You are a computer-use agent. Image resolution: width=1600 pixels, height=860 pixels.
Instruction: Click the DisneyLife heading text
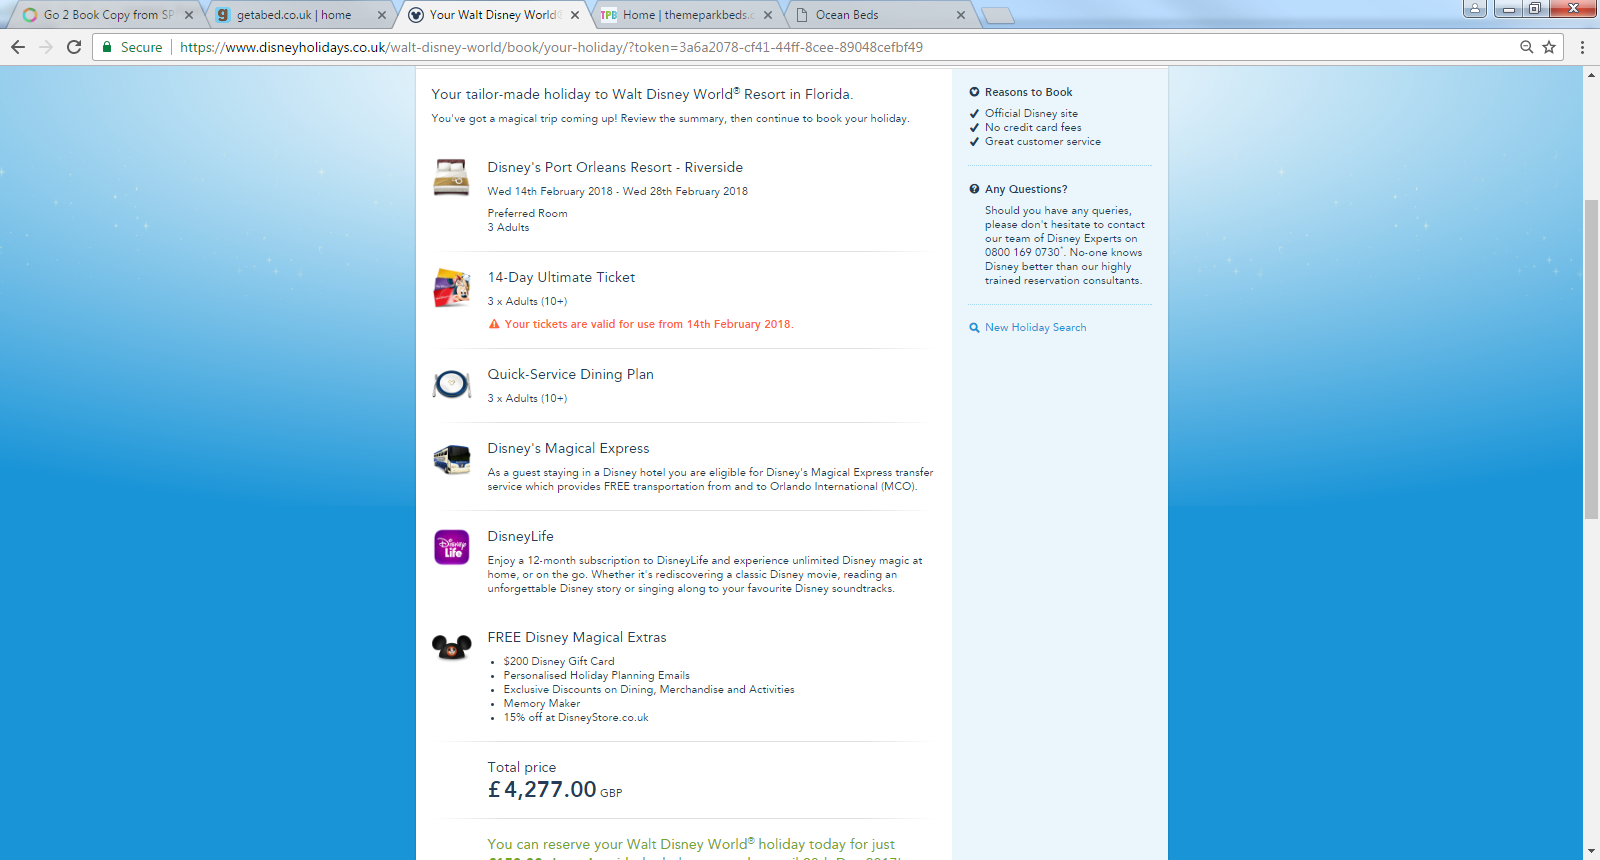[x=520, y=536]
